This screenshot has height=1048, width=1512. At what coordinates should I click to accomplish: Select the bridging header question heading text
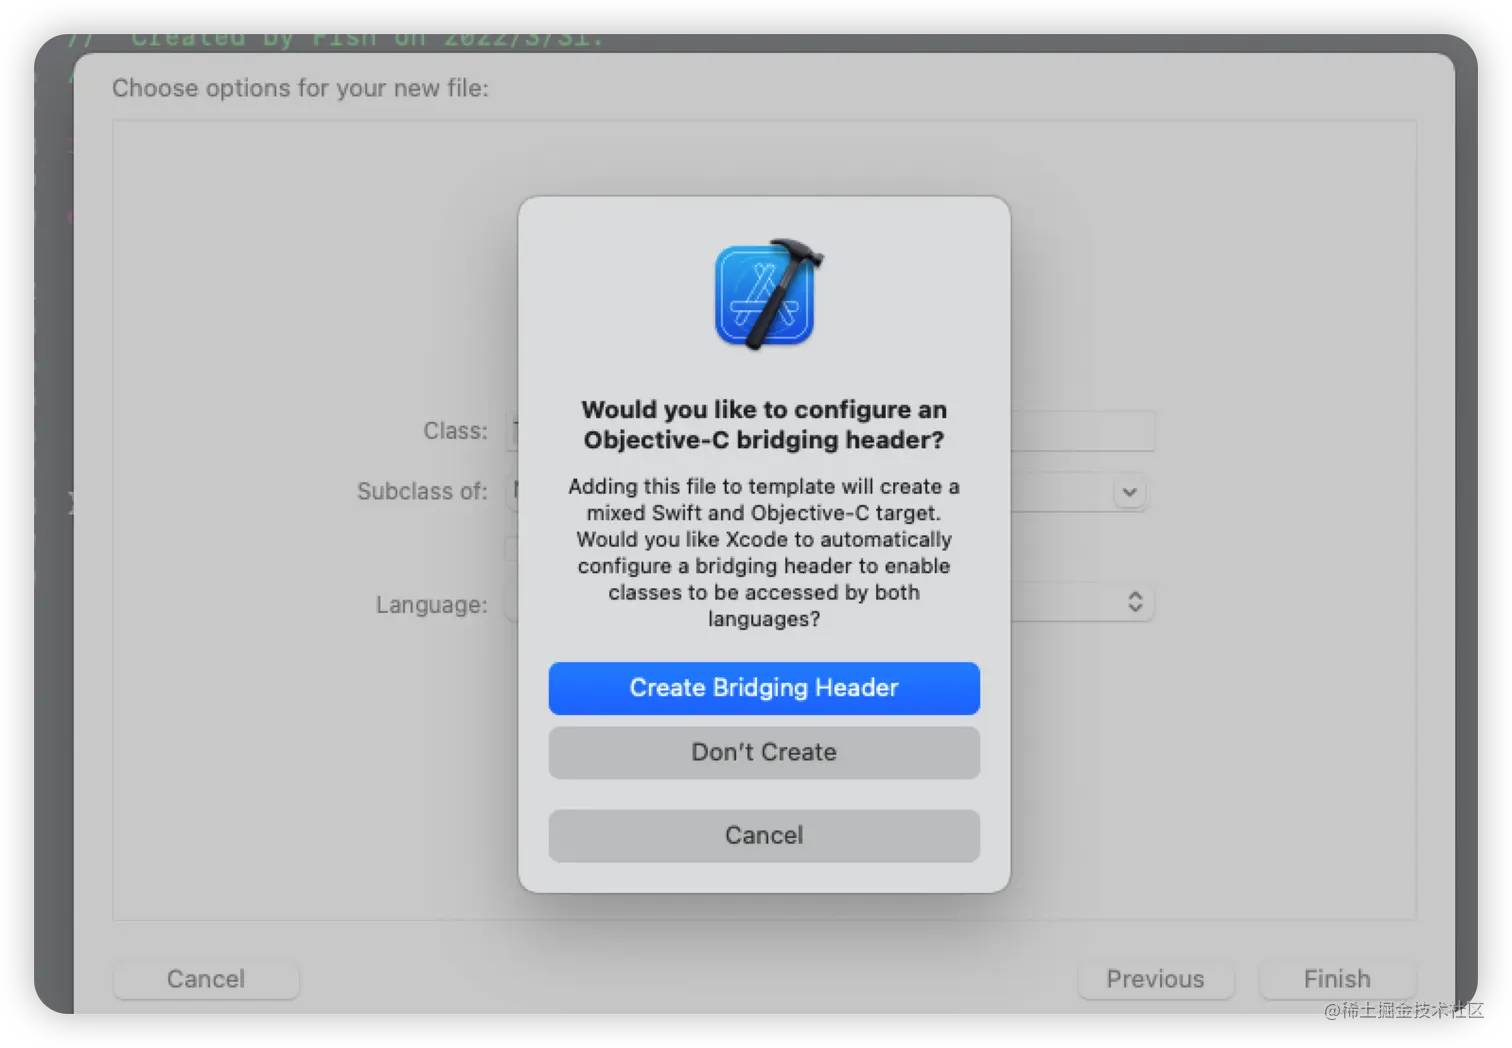tap(764, 424)
